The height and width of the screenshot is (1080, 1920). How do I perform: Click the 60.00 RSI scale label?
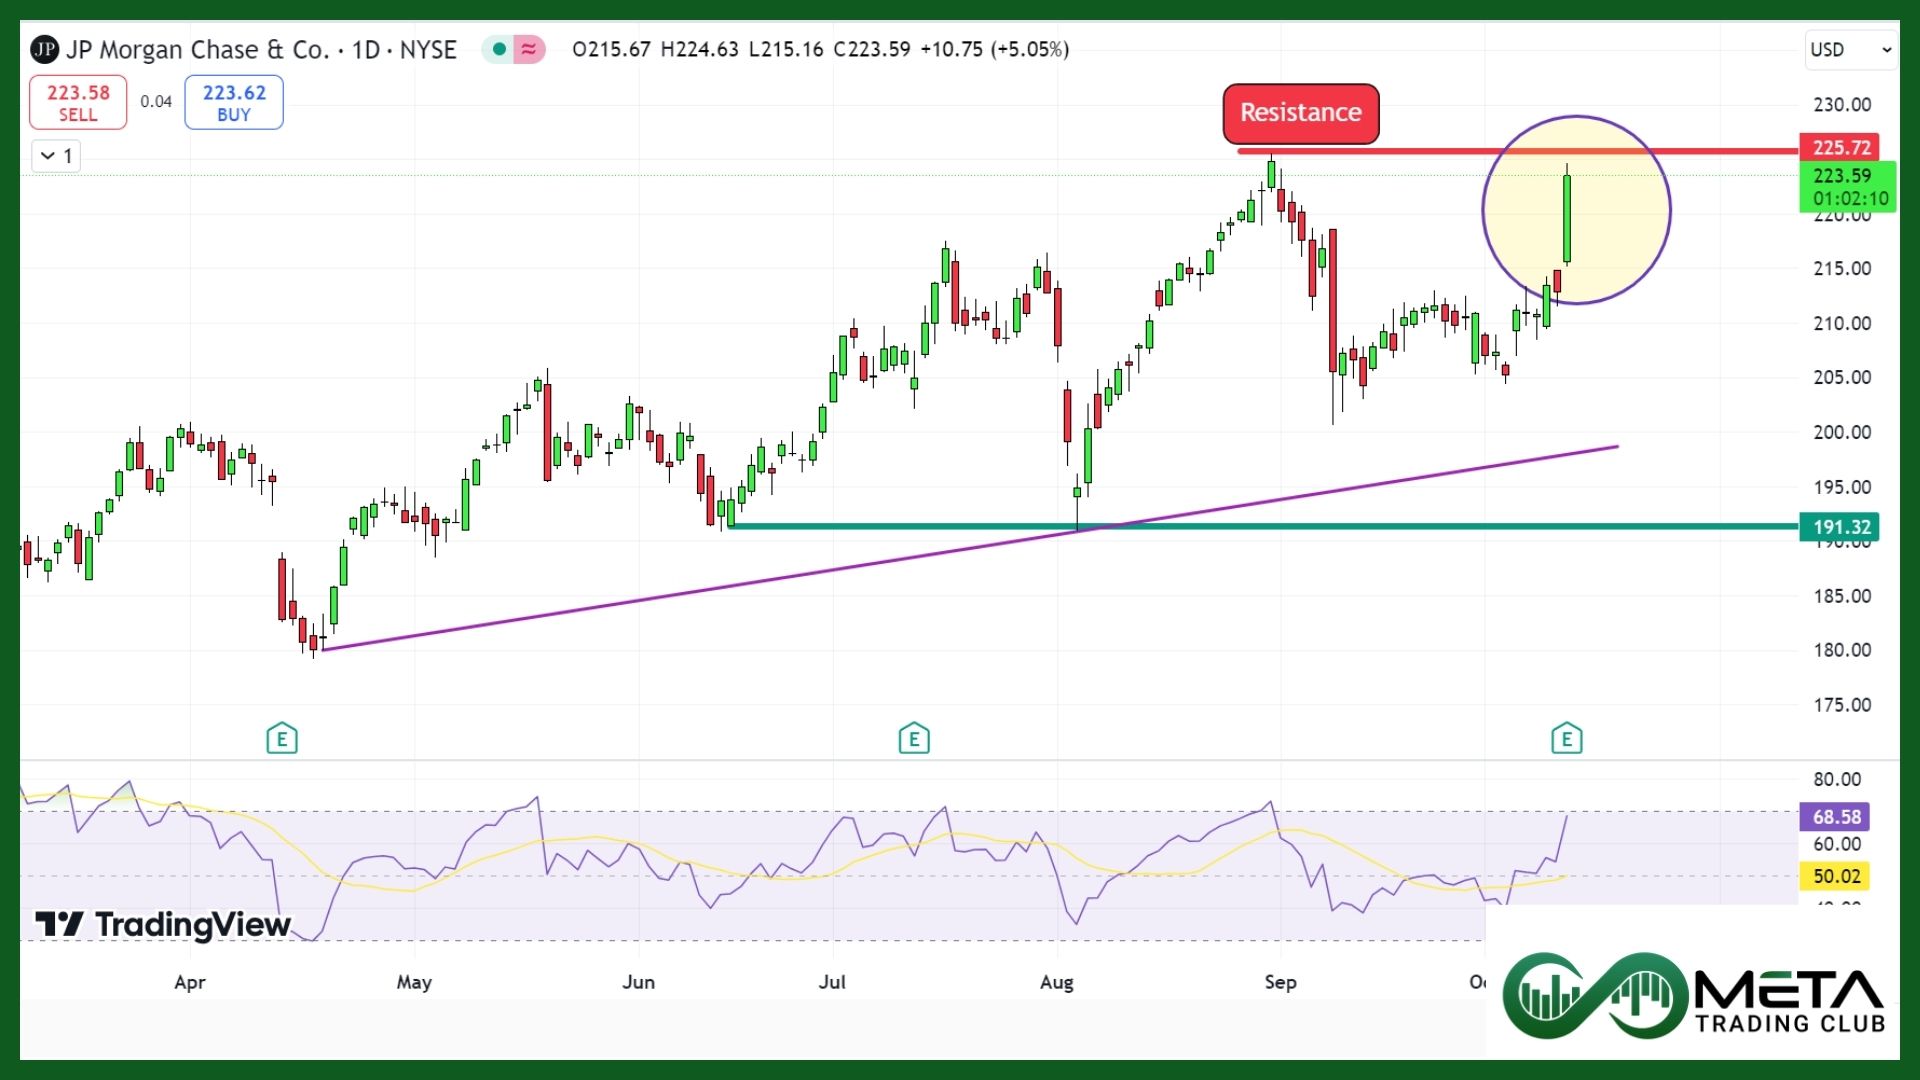1837,844
